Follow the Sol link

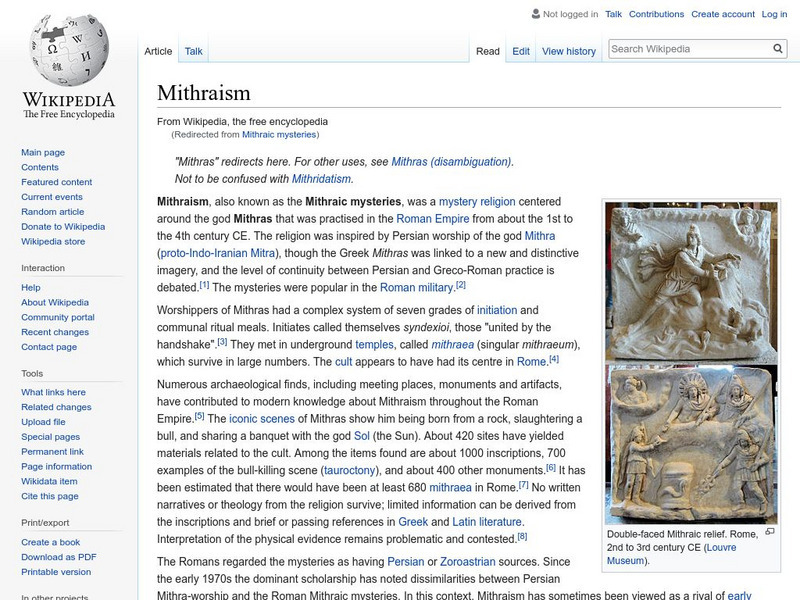coord(362,436)
